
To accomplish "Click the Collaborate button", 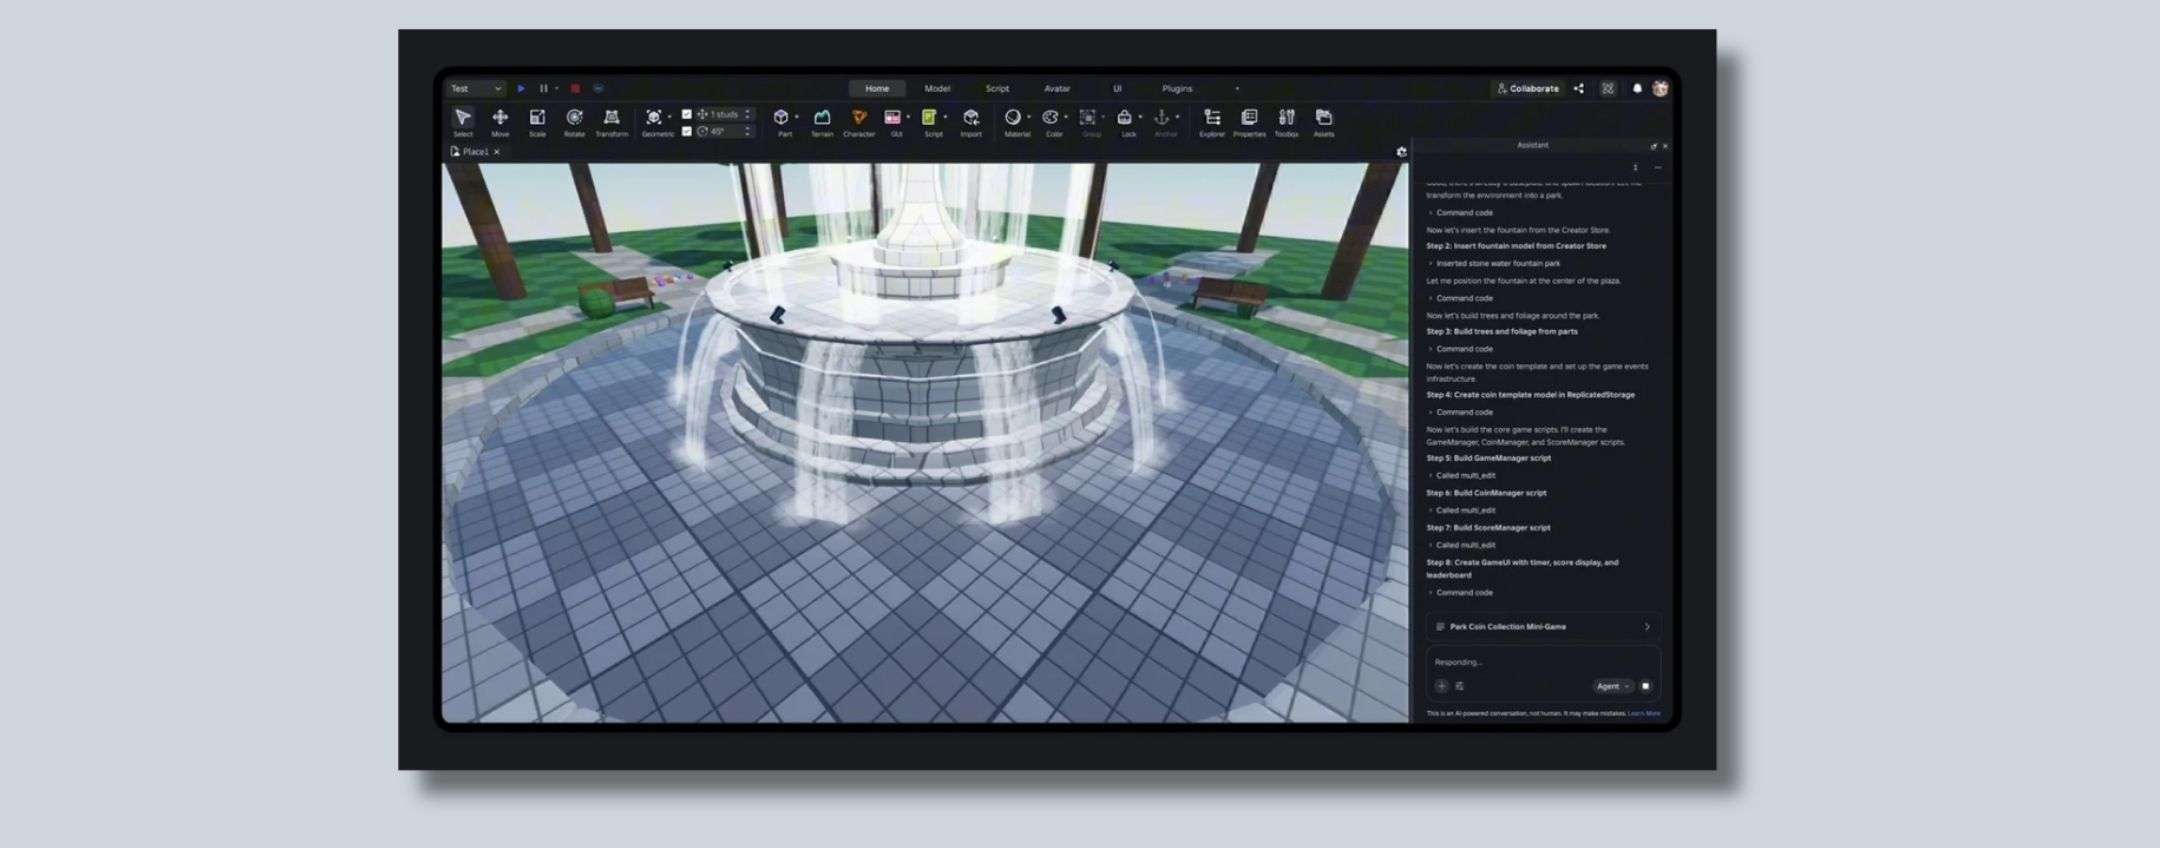I will pos(1527,88).
